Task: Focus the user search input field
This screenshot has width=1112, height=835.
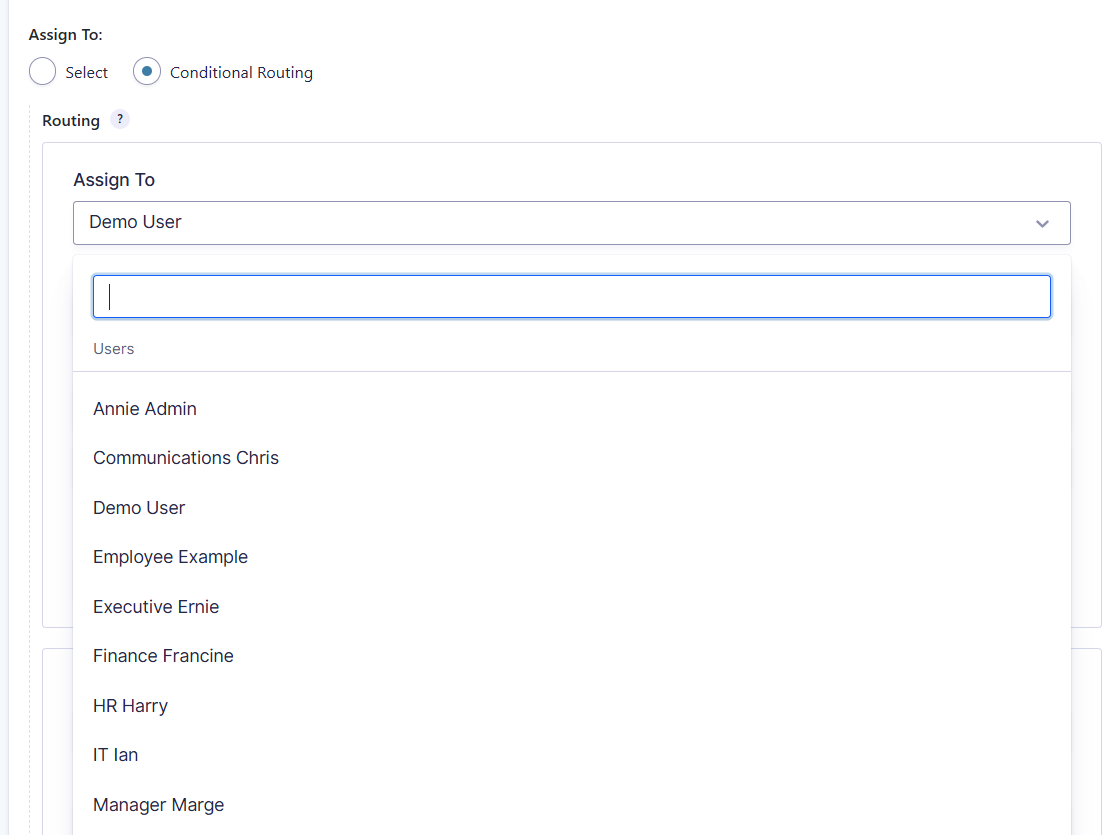Action: click(x=571, y=297)
